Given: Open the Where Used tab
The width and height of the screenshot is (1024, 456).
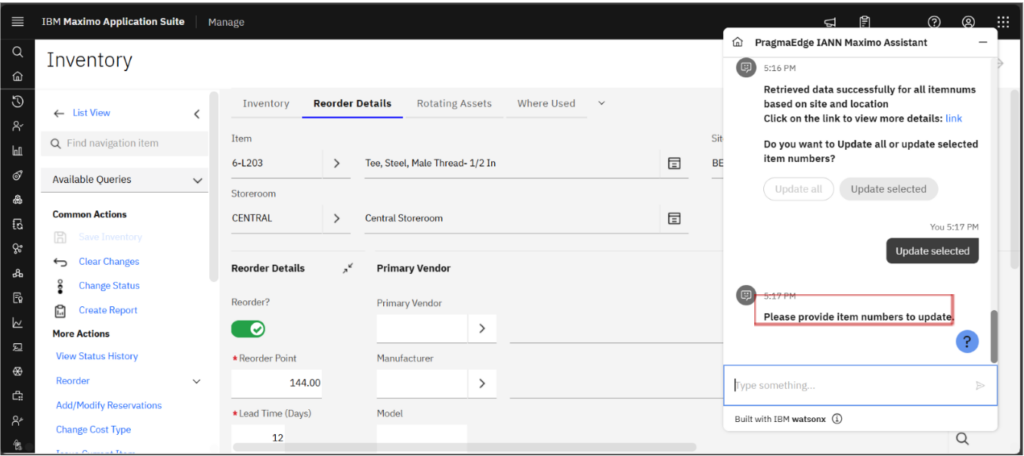Looking at the screenshot, I should tap(546, 103).
